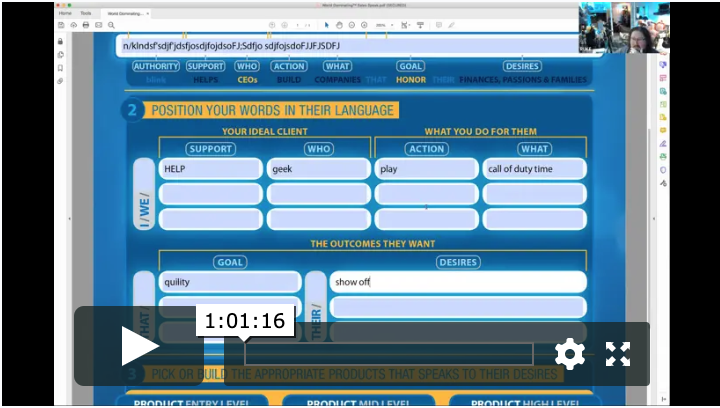Click the search magnifier in Acrobat toolbar

click(x=111, y=24)
